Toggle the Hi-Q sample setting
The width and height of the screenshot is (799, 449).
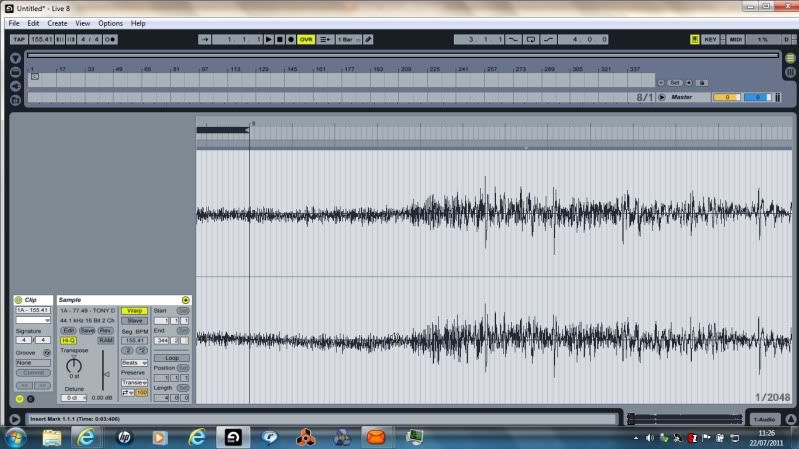(x=68, y=340)
